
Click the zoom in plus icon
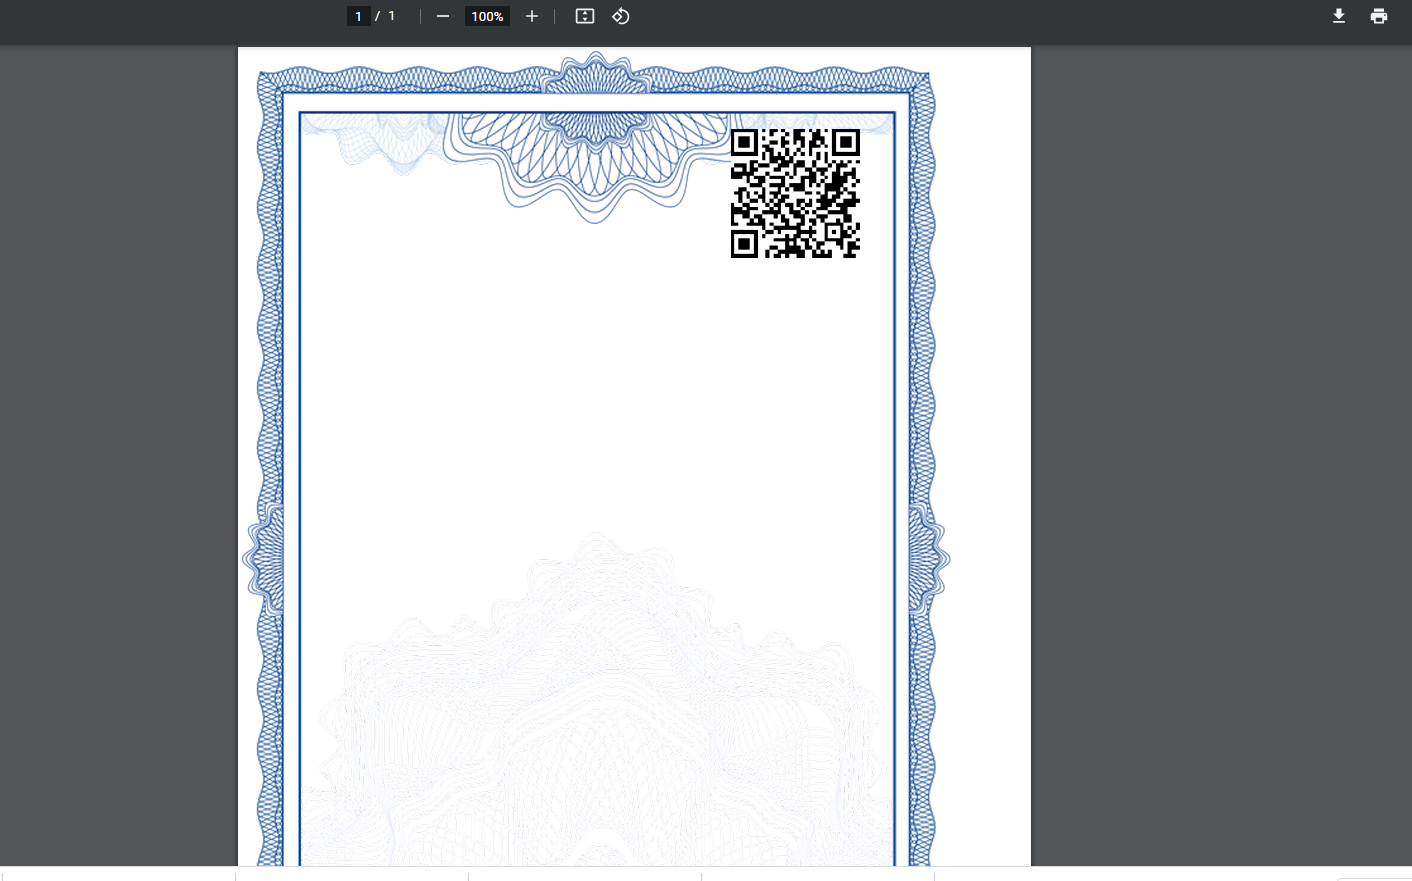[x=532, y=16]
